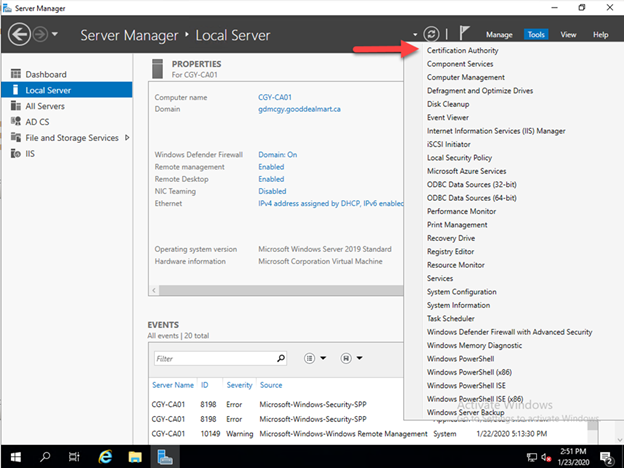Open Event Viewer from the list
The image size is (624, 468).
448,117
